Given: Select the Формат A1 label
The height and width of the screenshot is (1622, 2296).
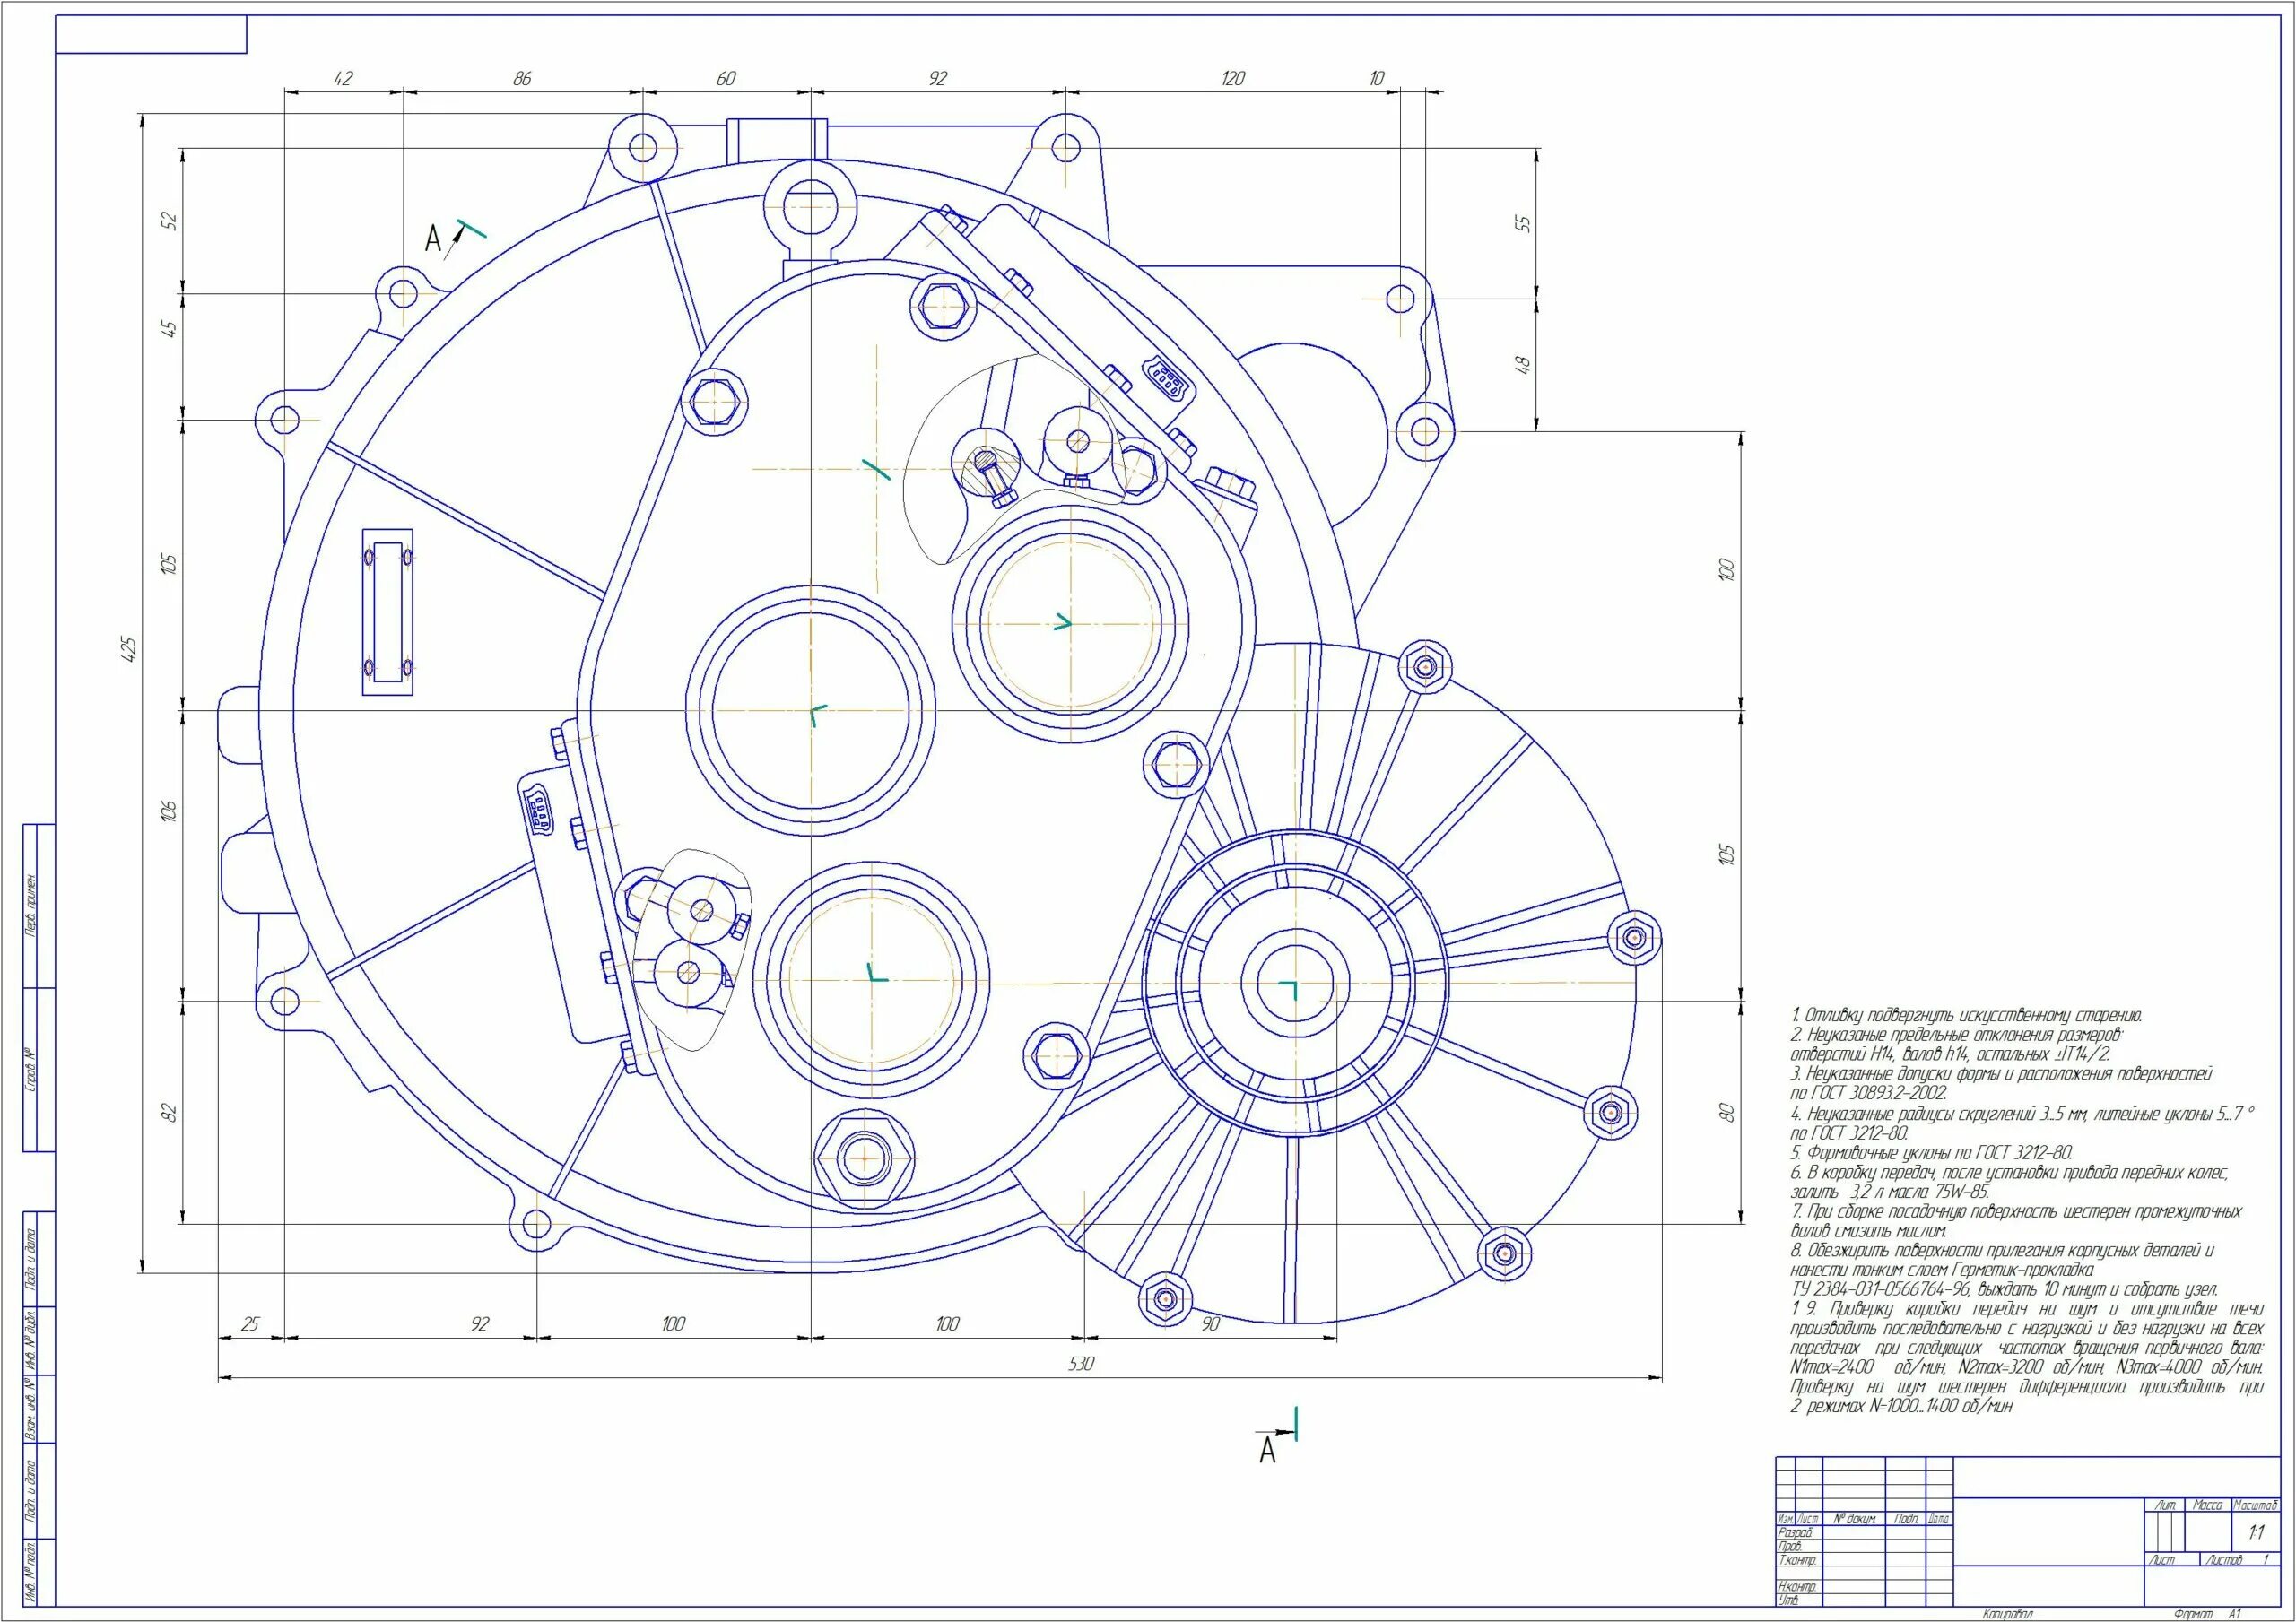Looking at the screenshot, I should [x=2206, y=1614].
